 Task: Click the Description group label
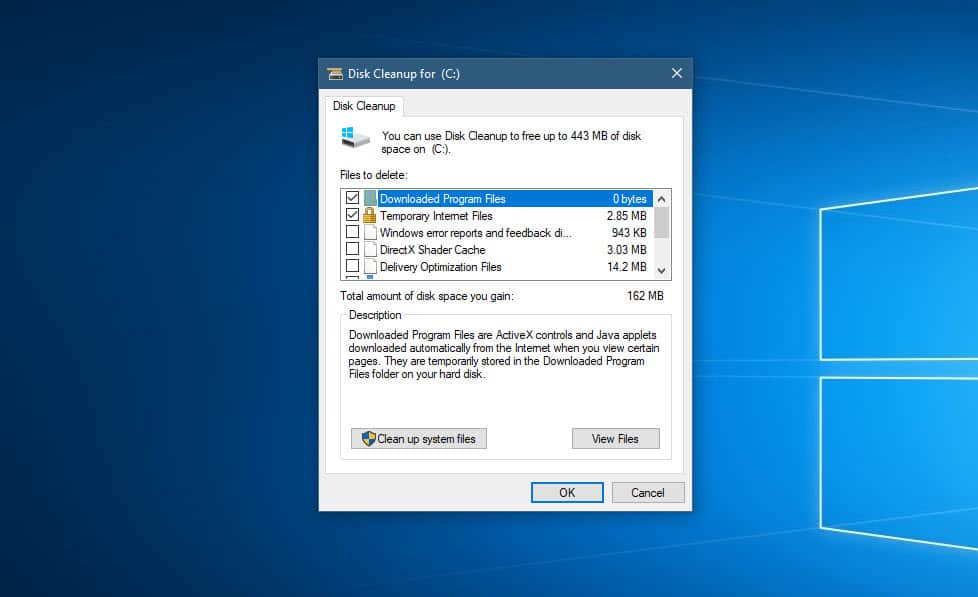[375, 315]
